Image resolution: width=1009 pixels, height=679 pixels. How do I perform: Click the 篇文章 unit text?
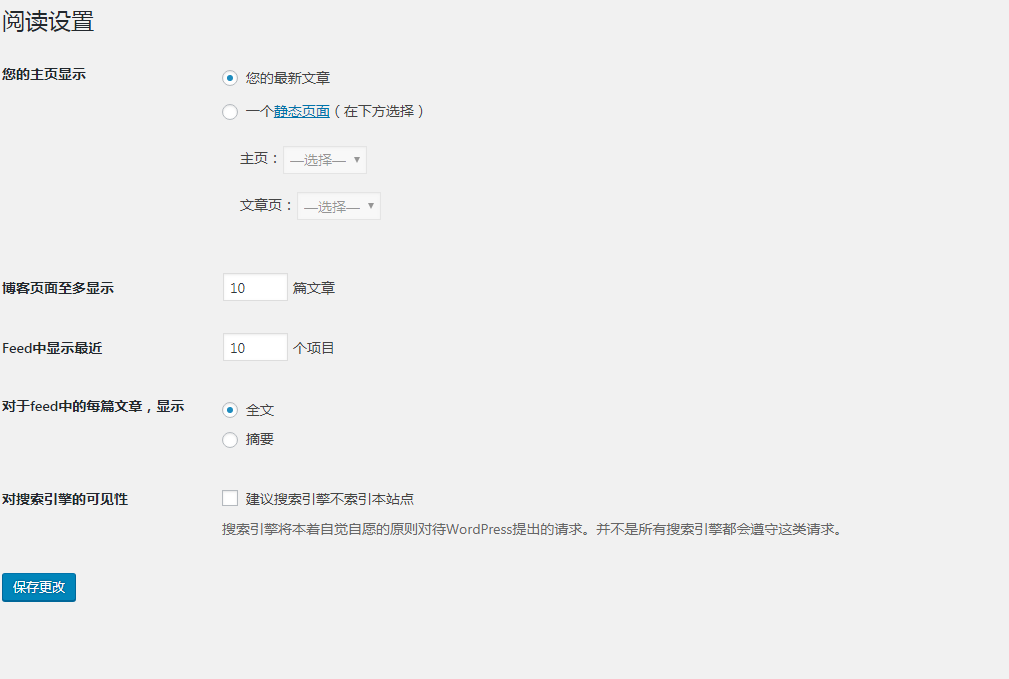coord(314,288)
